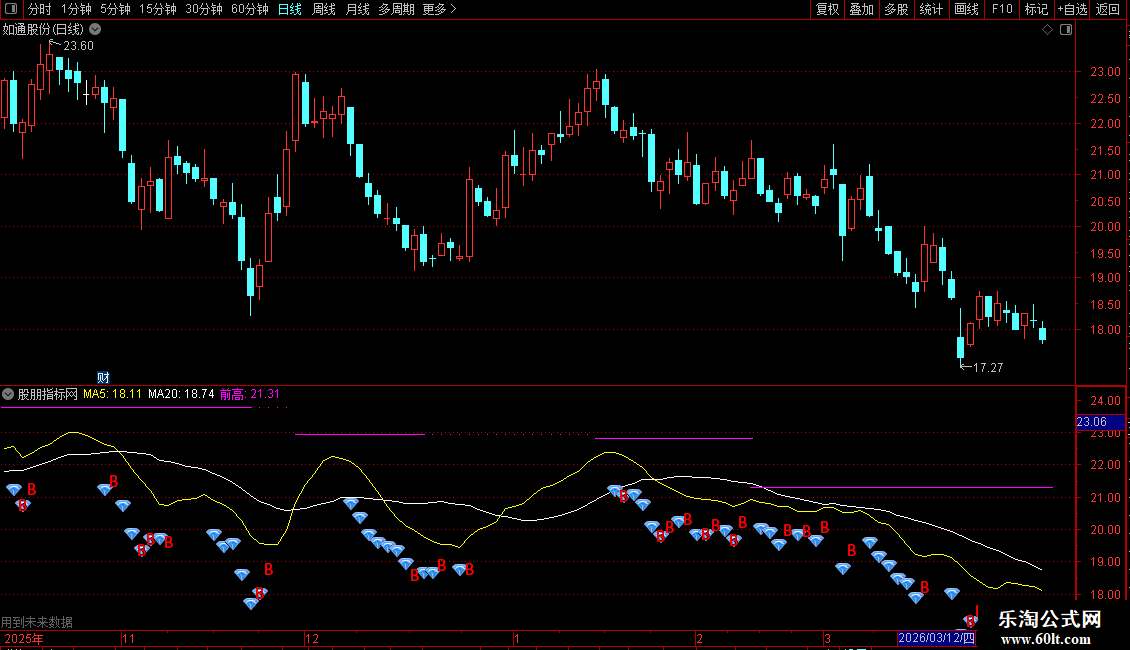Click the 标记 mark button

[x=1036, y=9]
